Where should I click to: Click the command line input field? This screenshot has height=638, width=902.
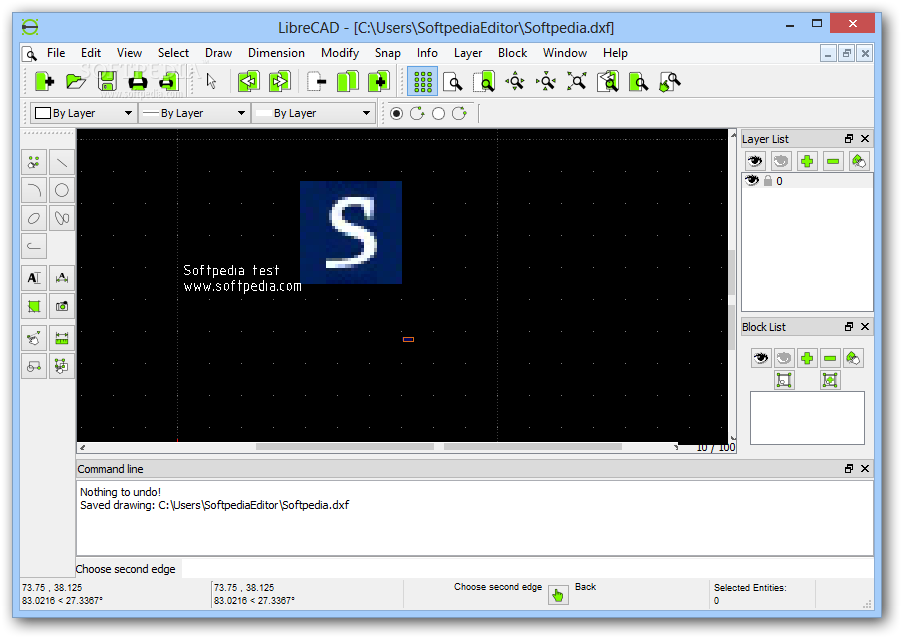coord(527,569)
